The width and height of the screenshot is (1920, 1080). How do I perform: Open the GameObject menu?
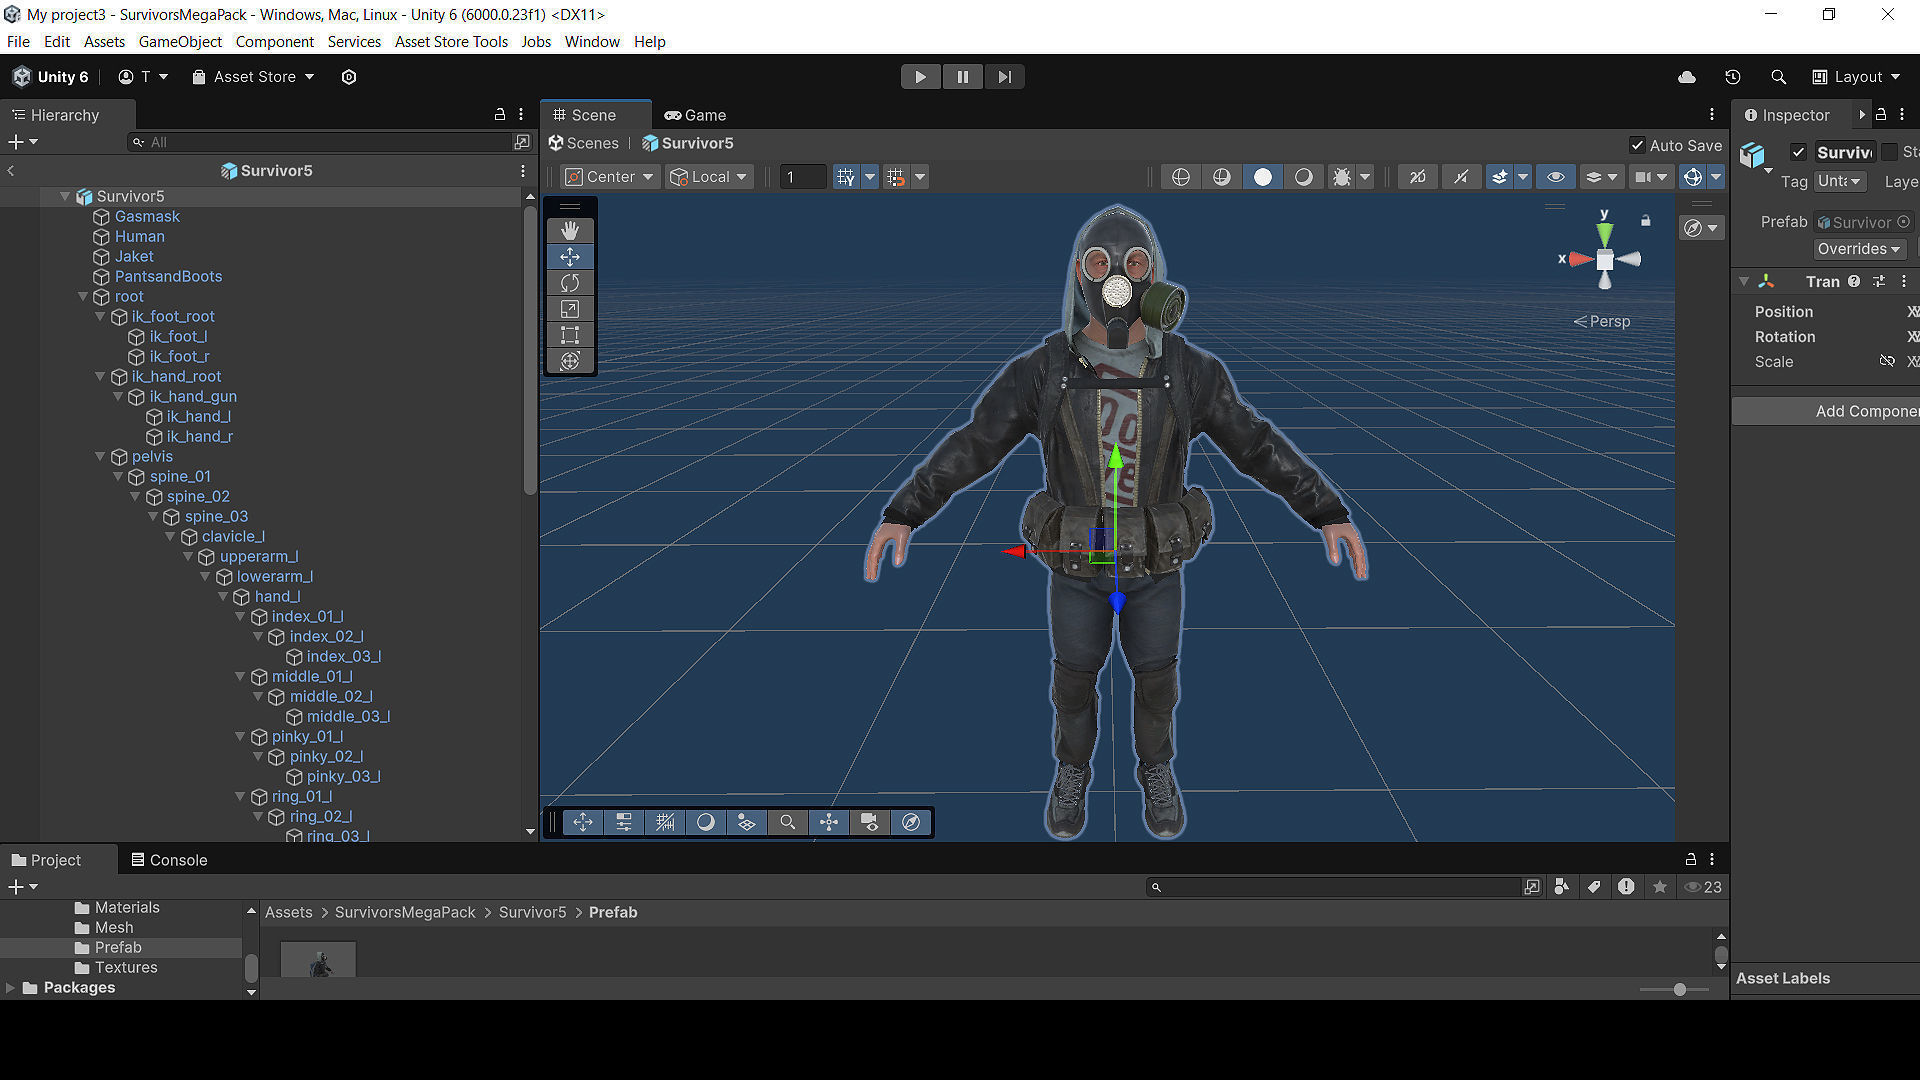(180, 42)
